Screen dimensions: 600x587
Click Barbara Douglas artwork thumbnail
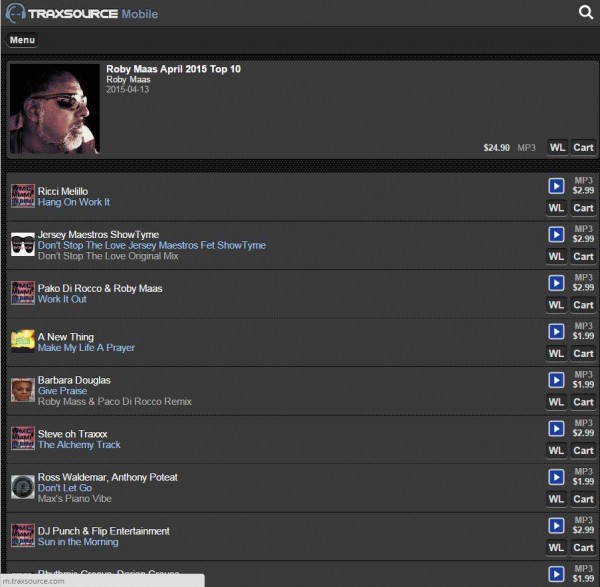click(23, 390)
